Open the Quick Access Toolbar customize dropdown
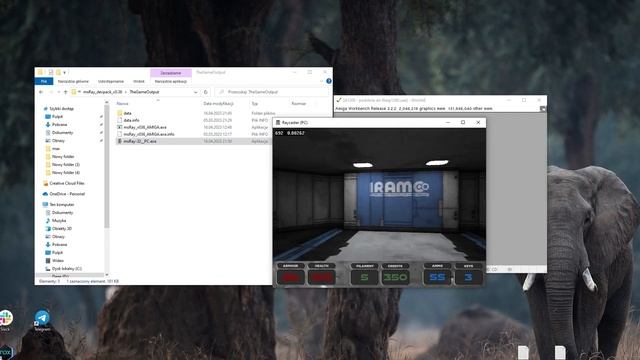Image resolution: width=640 pixels, height=360 pixels. (64, 73)
